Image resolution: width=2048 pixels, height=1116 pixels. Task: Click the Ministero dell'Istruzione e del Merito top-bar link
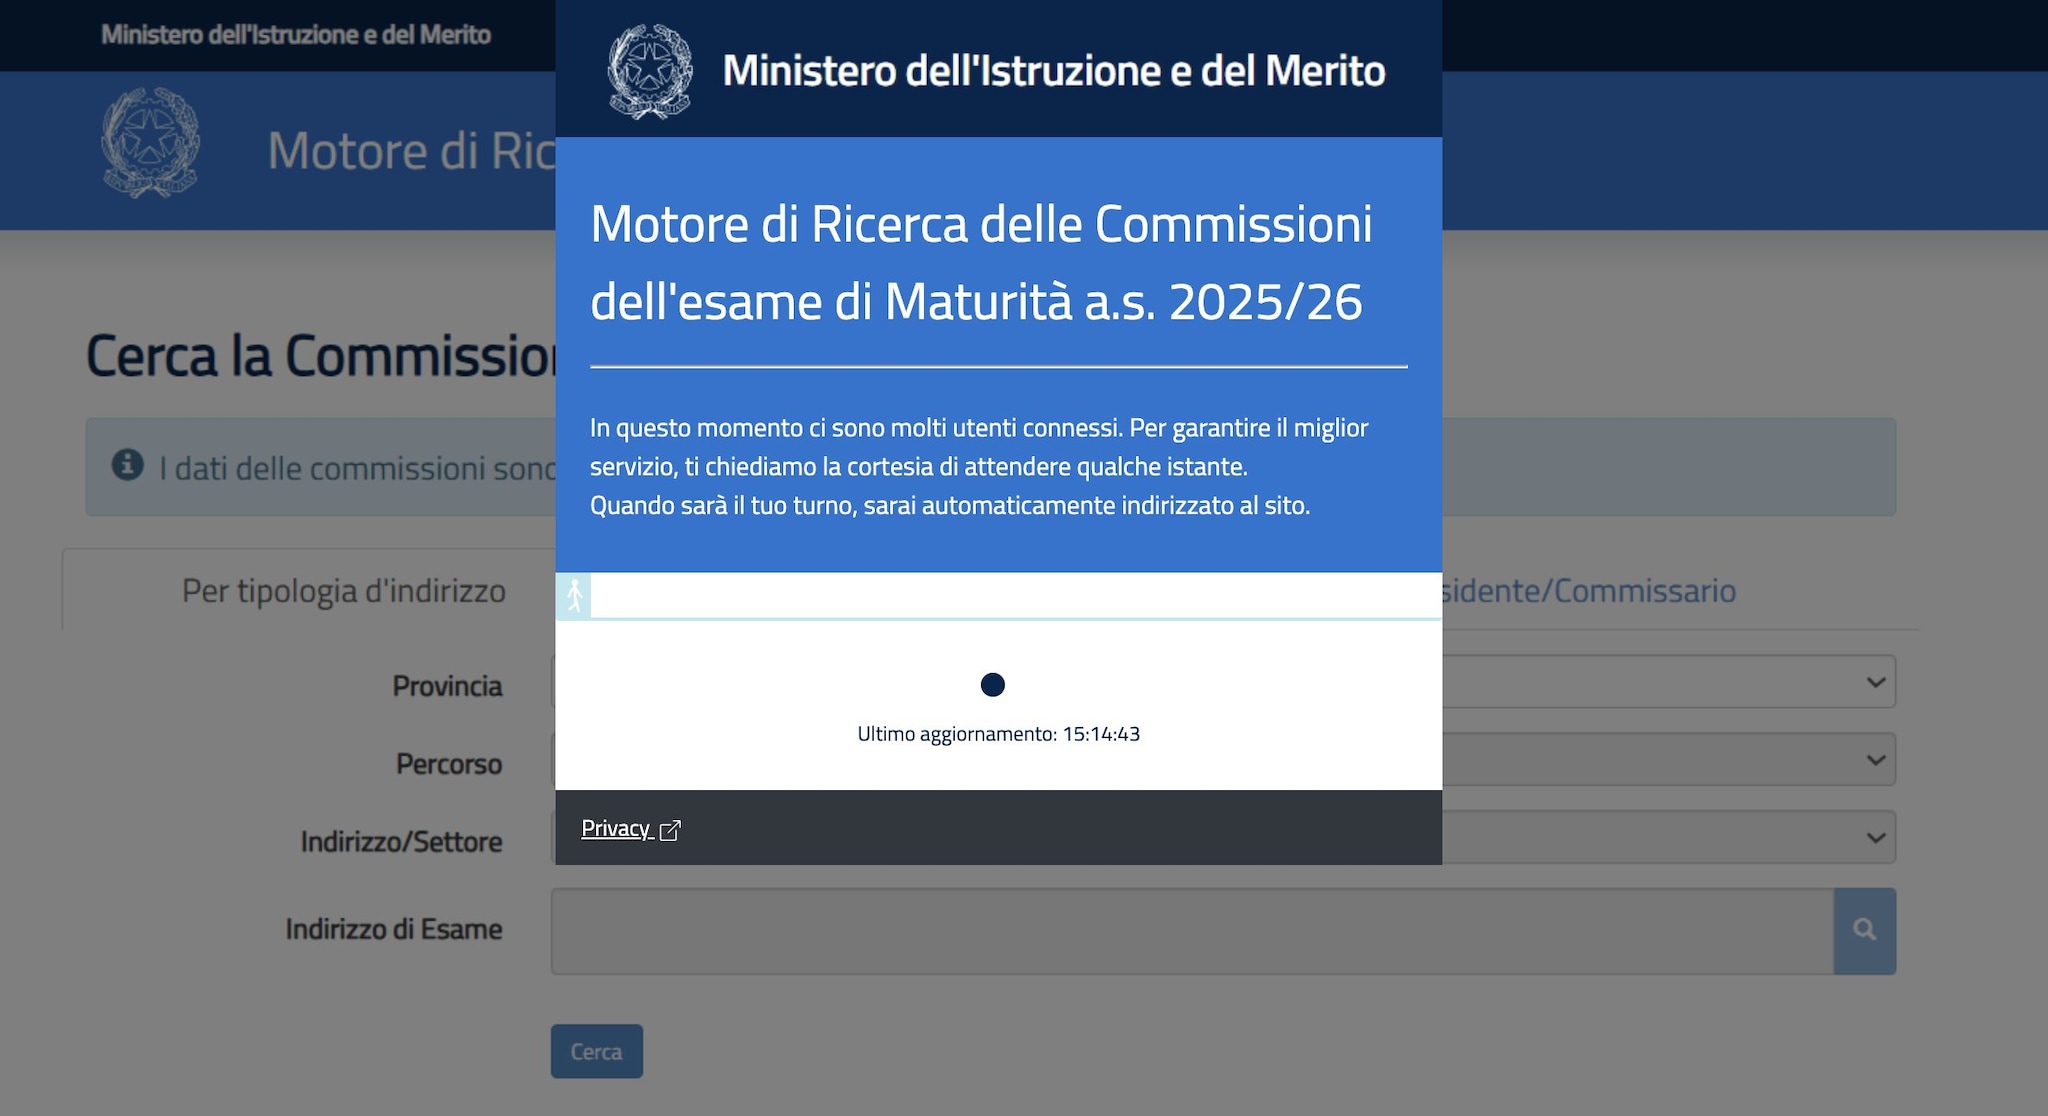(296, 35)
